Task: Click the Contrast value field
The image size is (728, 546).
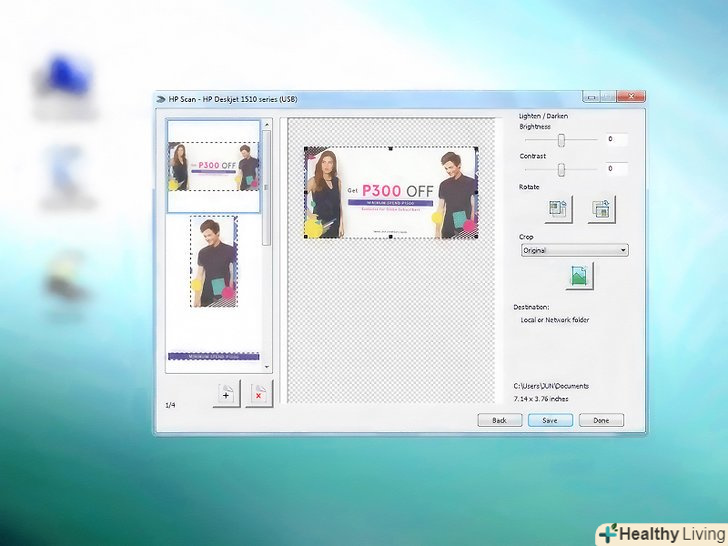Action: (x=615, y=170)
